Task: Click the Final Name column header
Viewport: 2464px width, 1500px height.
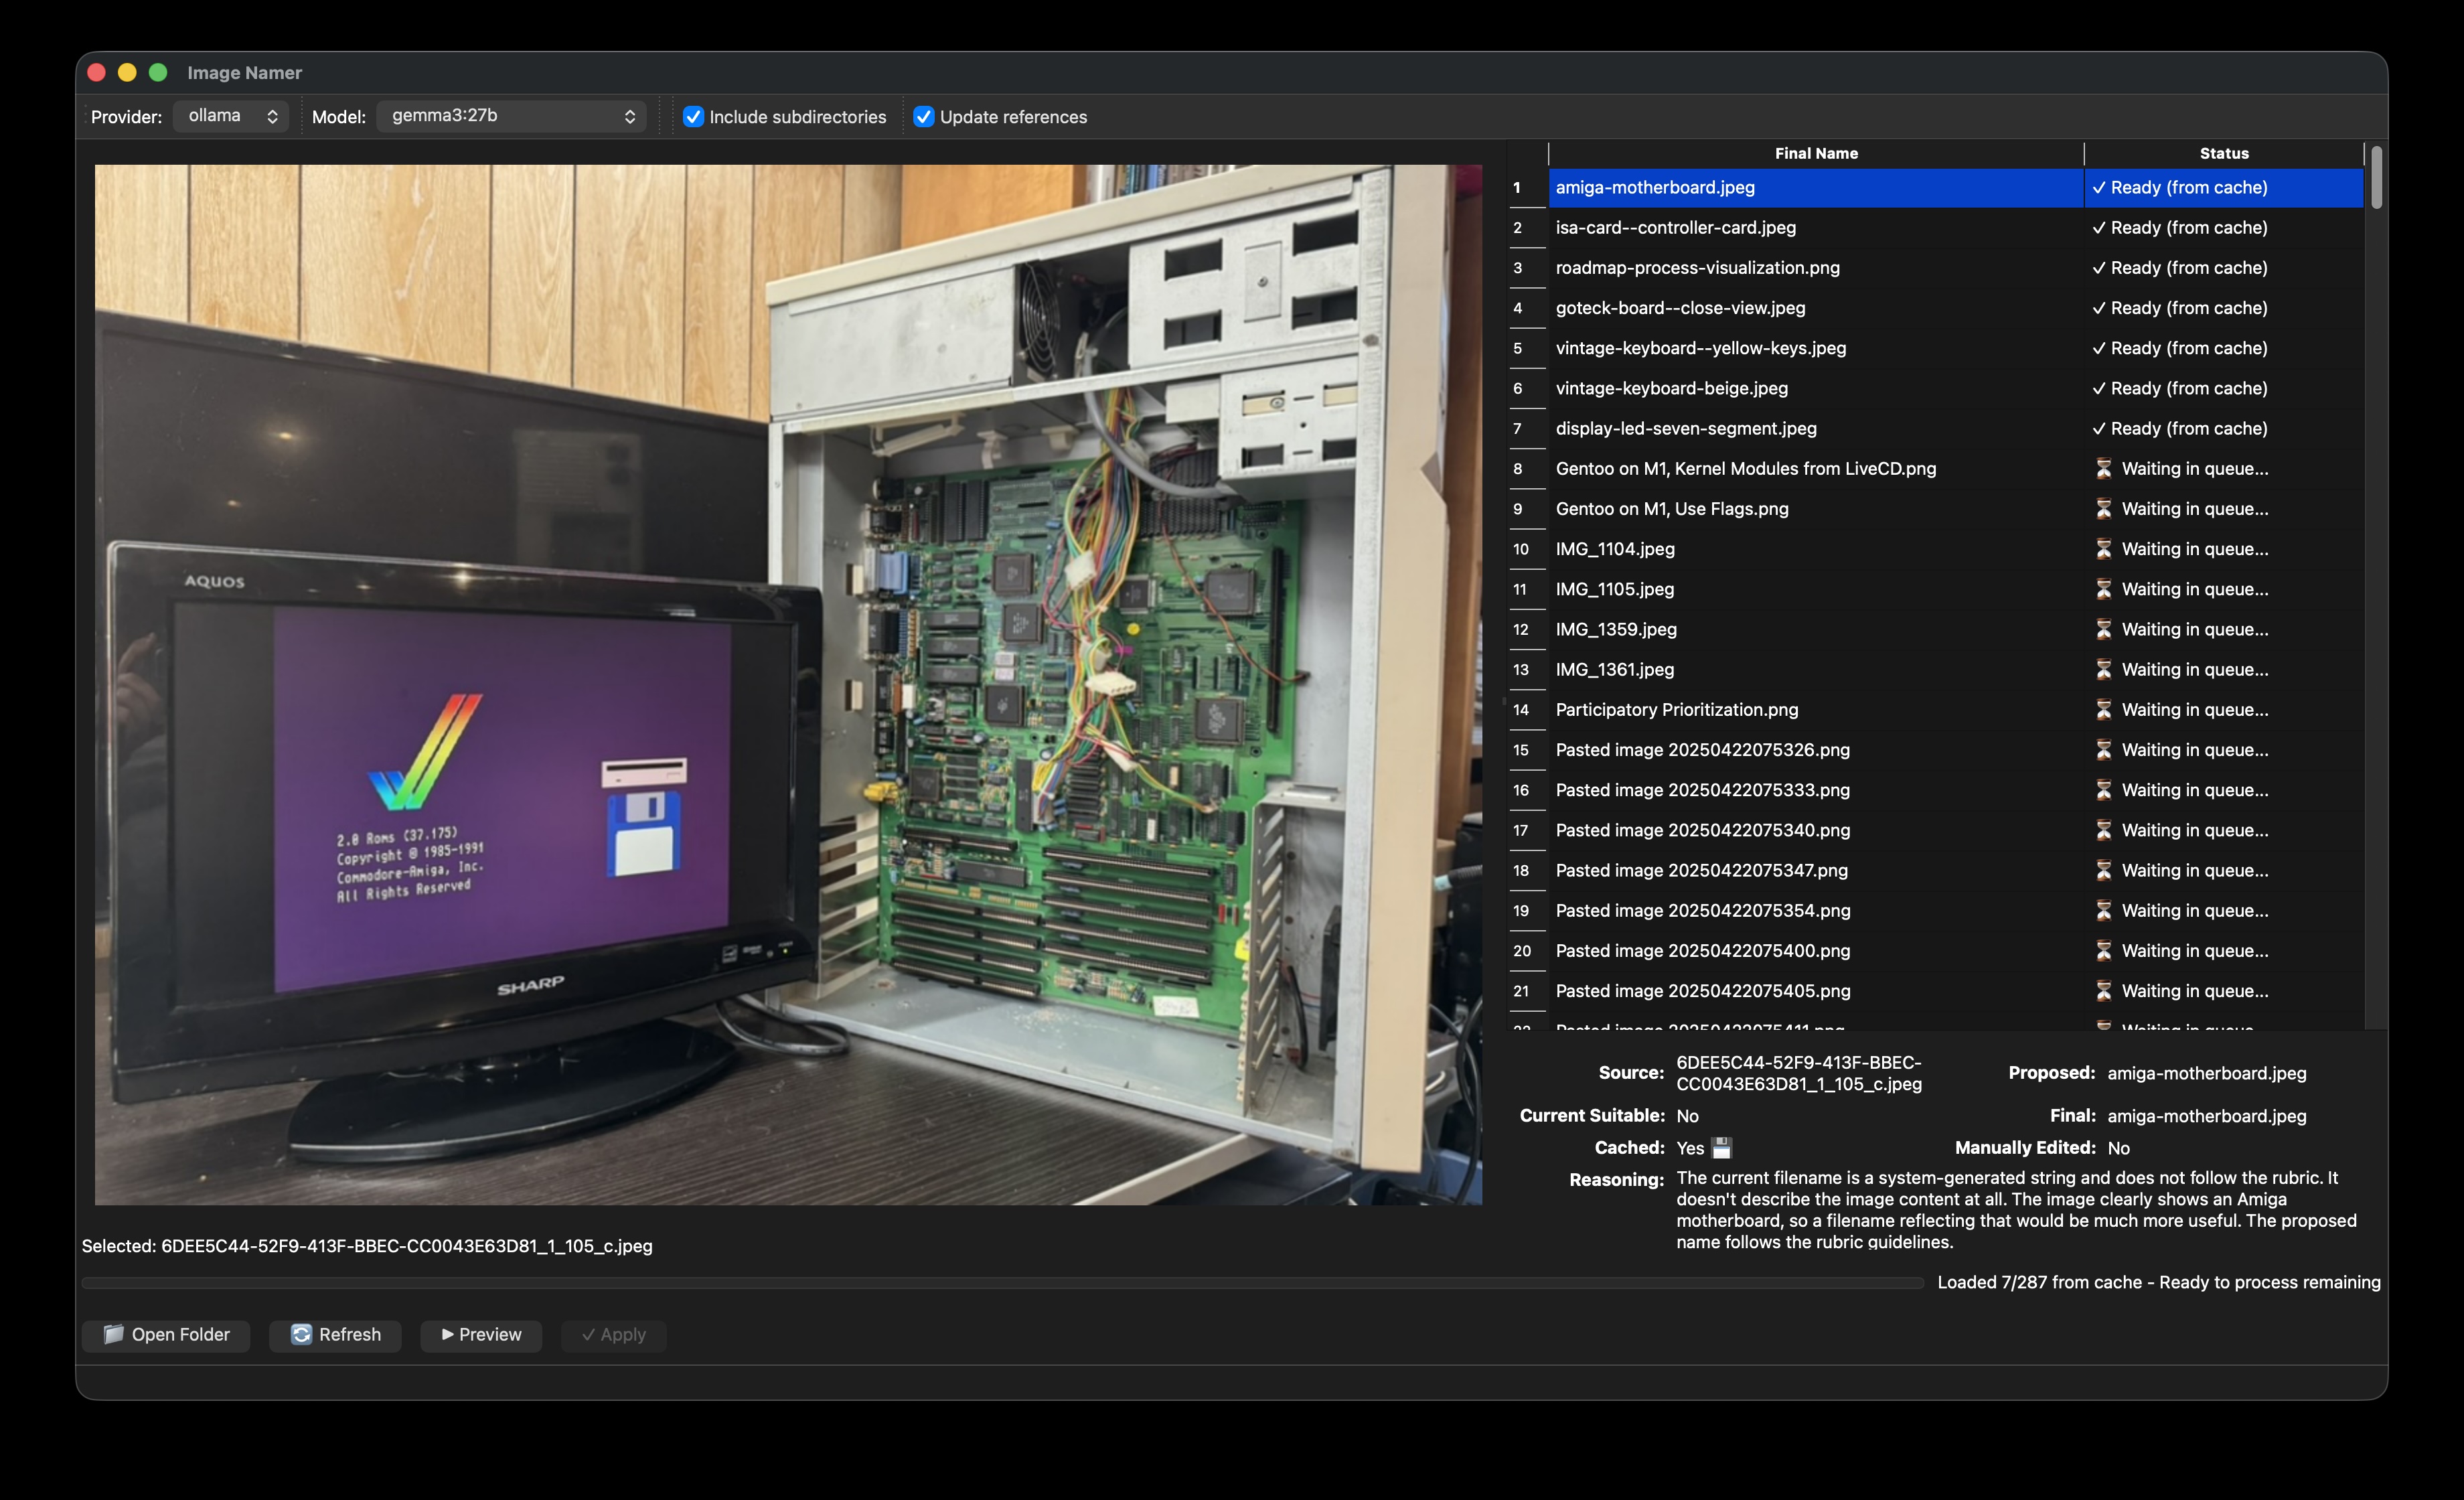Action: pos(1816,153)
